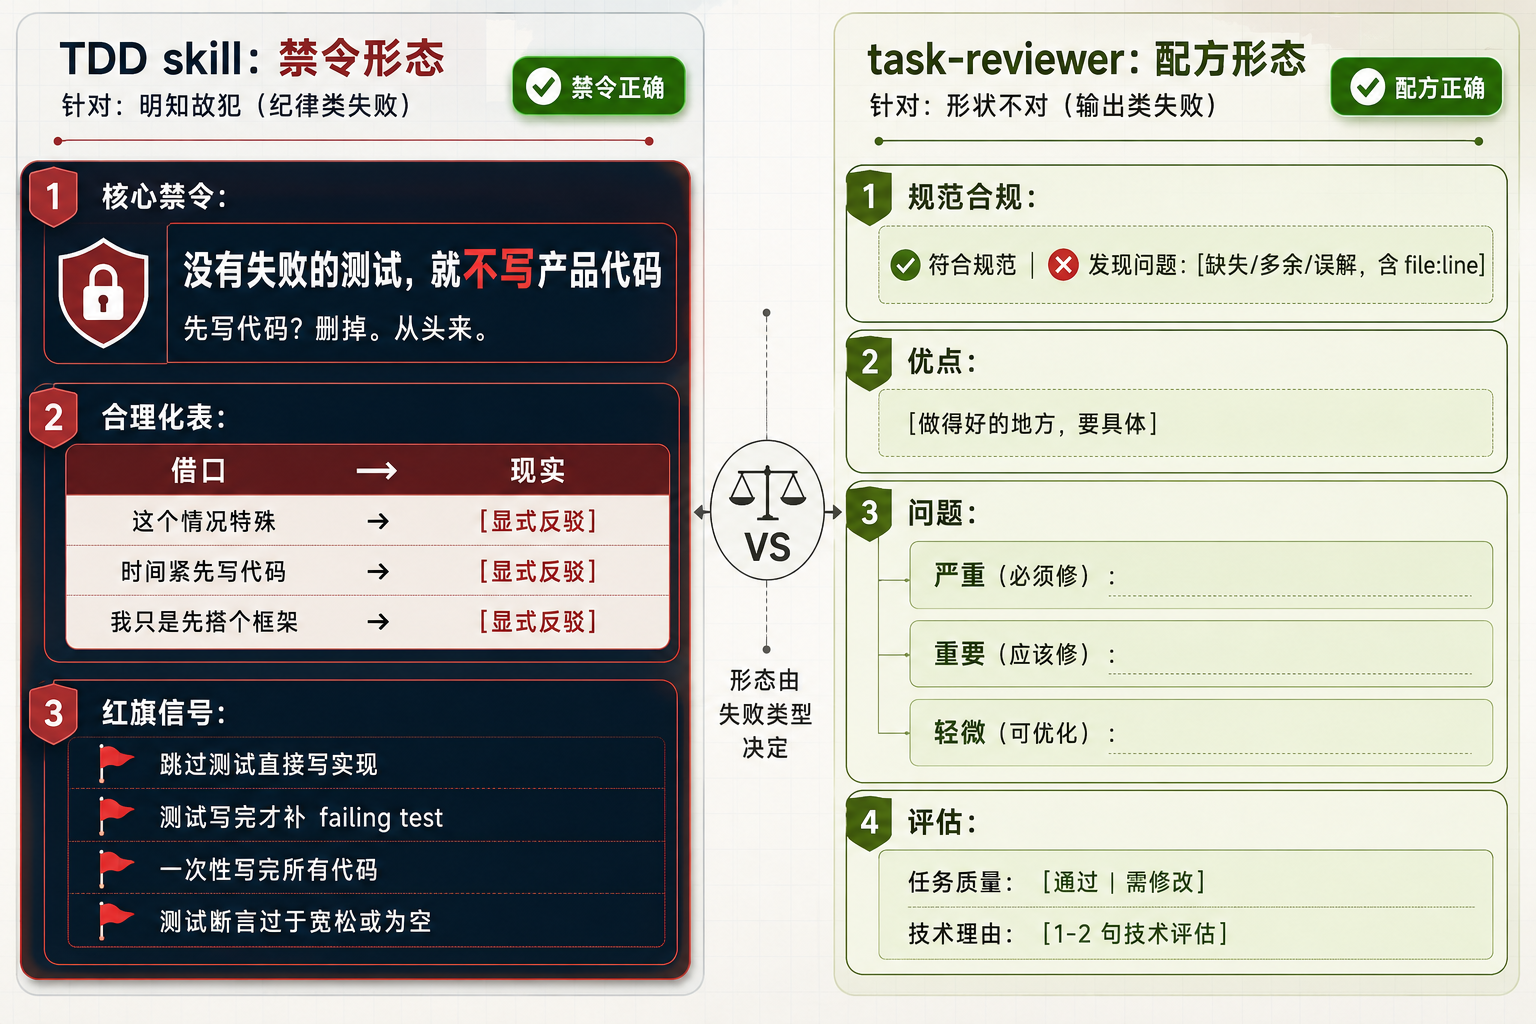Click the red shield lock icon
The width and height of the screenshot is (1536, 1024).
(x=103, y=292)
